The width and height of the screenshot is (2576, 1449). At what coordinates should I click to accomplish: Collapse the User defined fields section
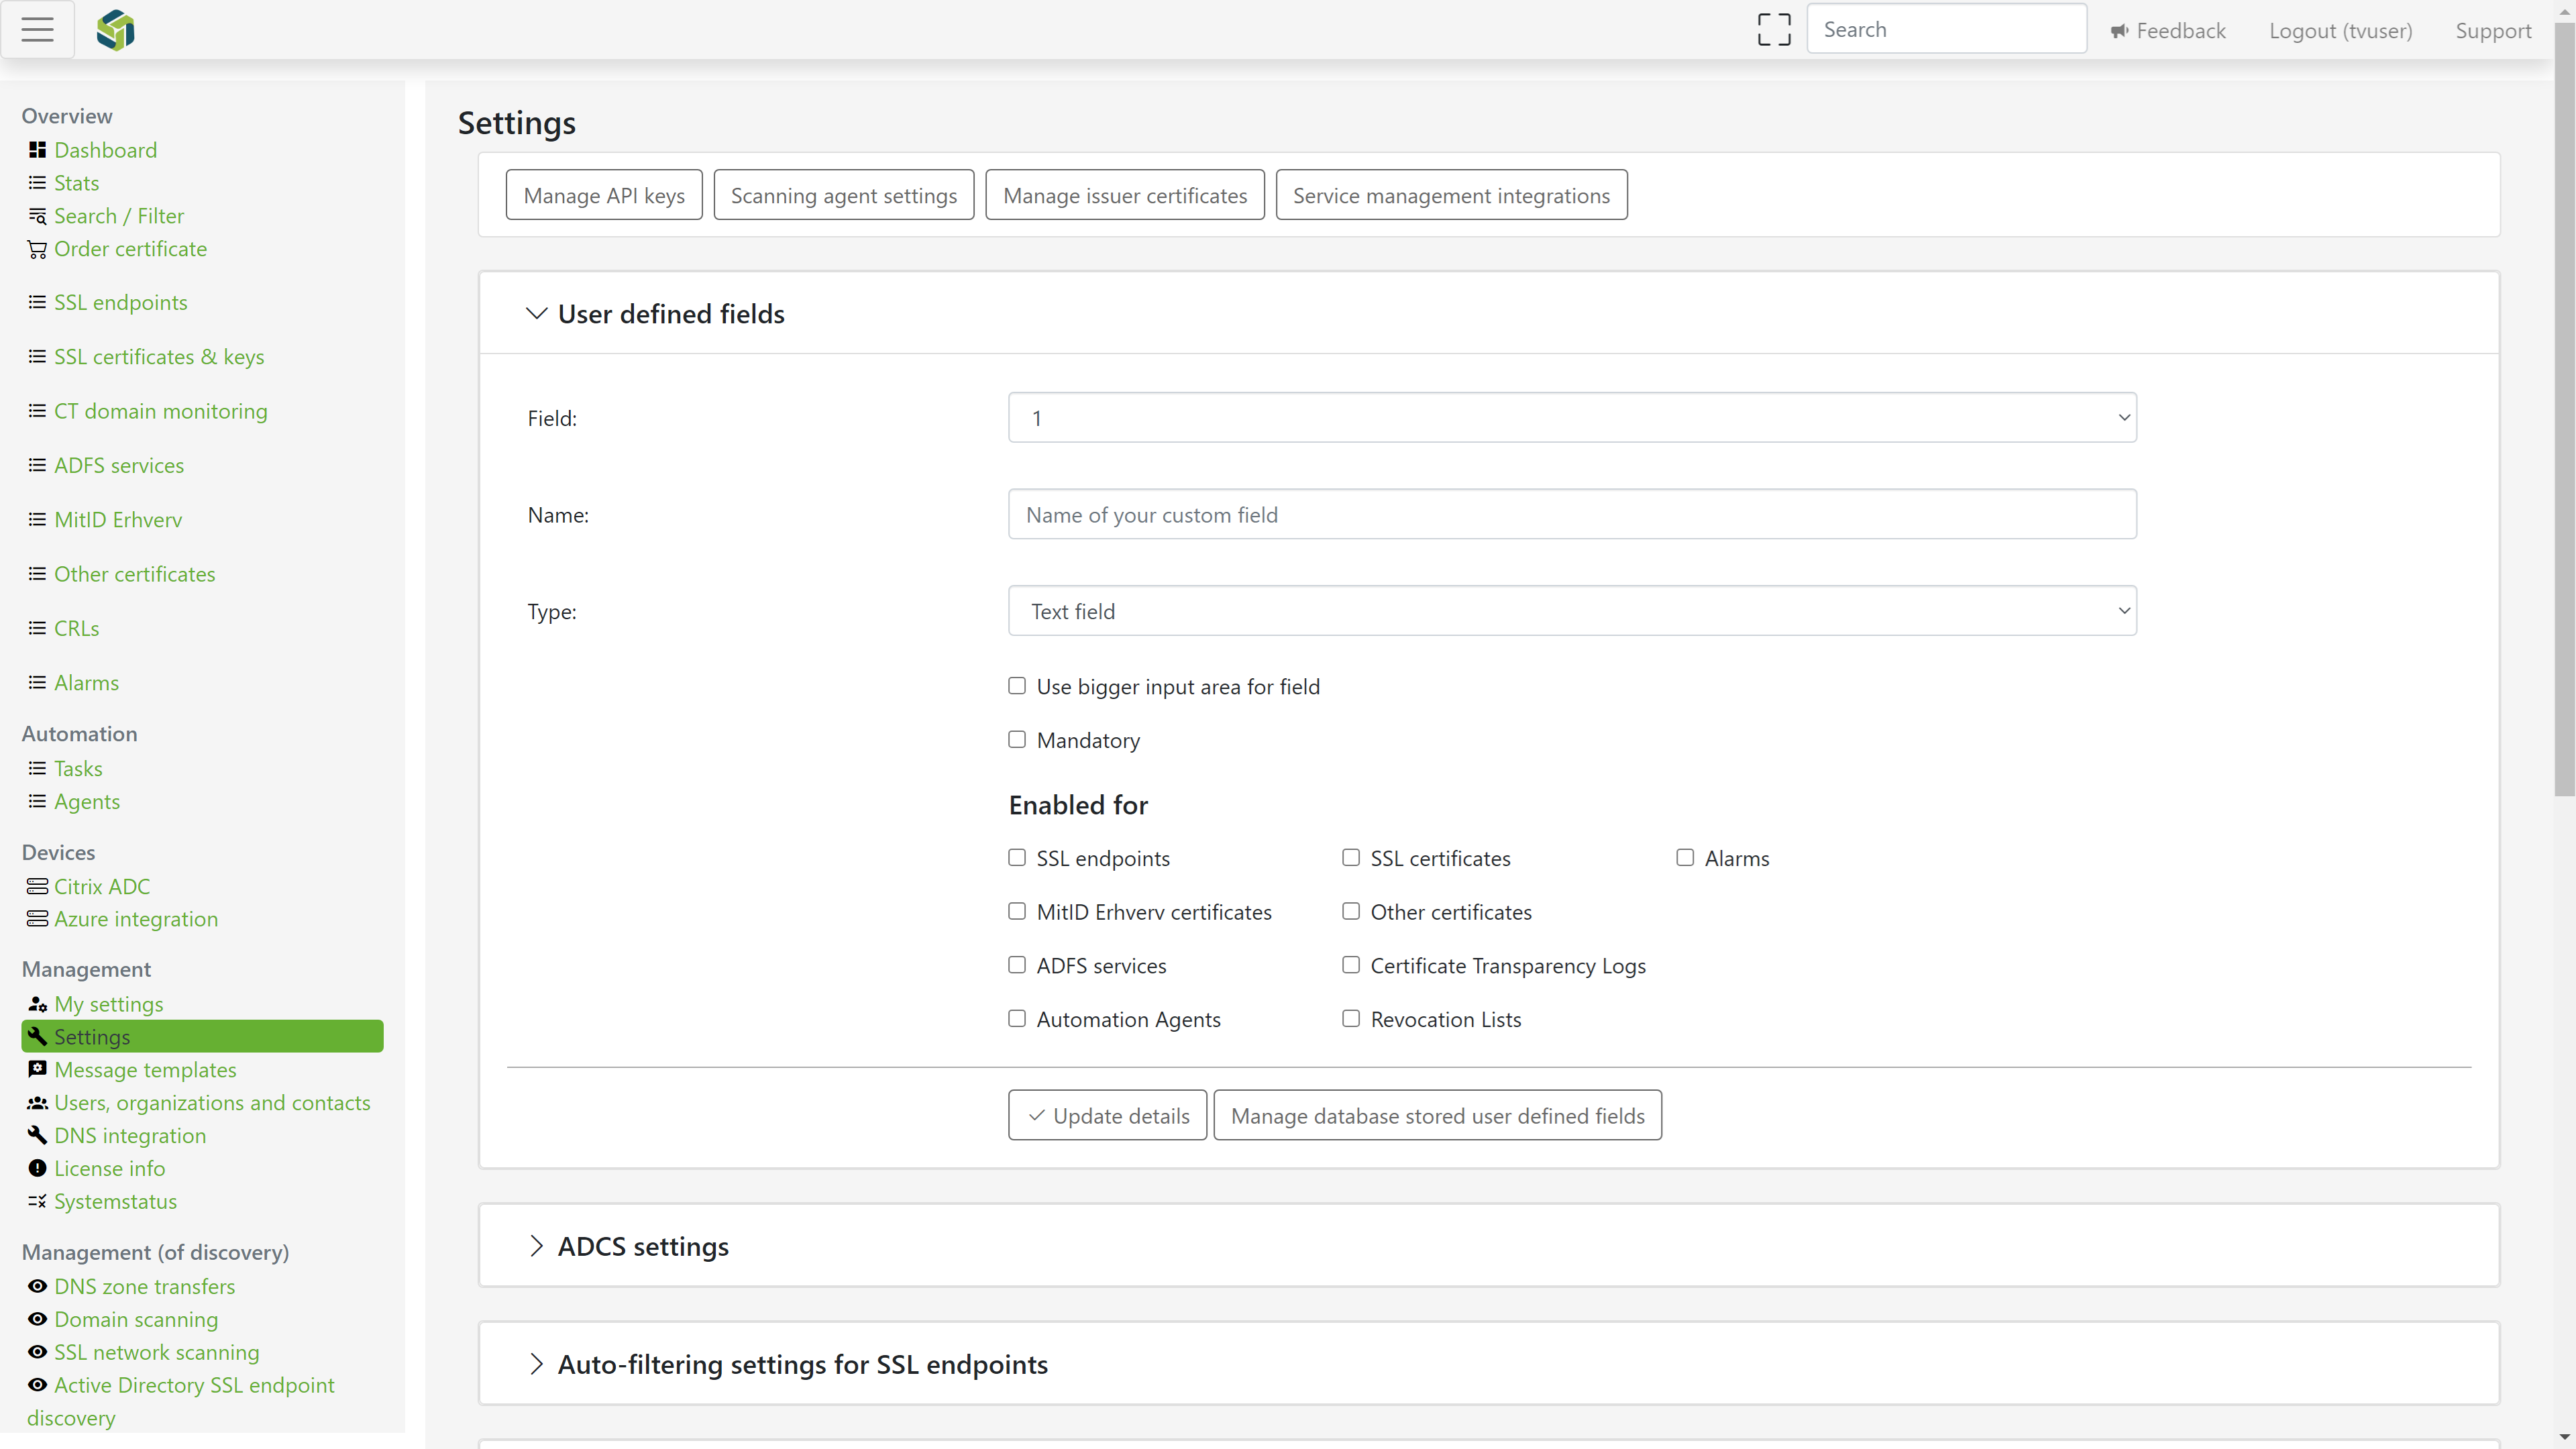coord(536,314)
